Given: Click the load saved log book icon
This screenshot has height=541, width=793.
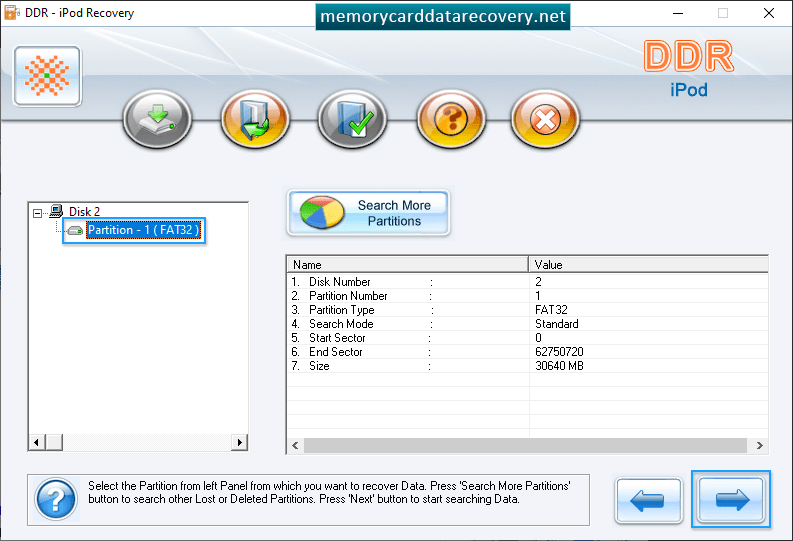Looking at the screenshot, I should coord(255,119).
